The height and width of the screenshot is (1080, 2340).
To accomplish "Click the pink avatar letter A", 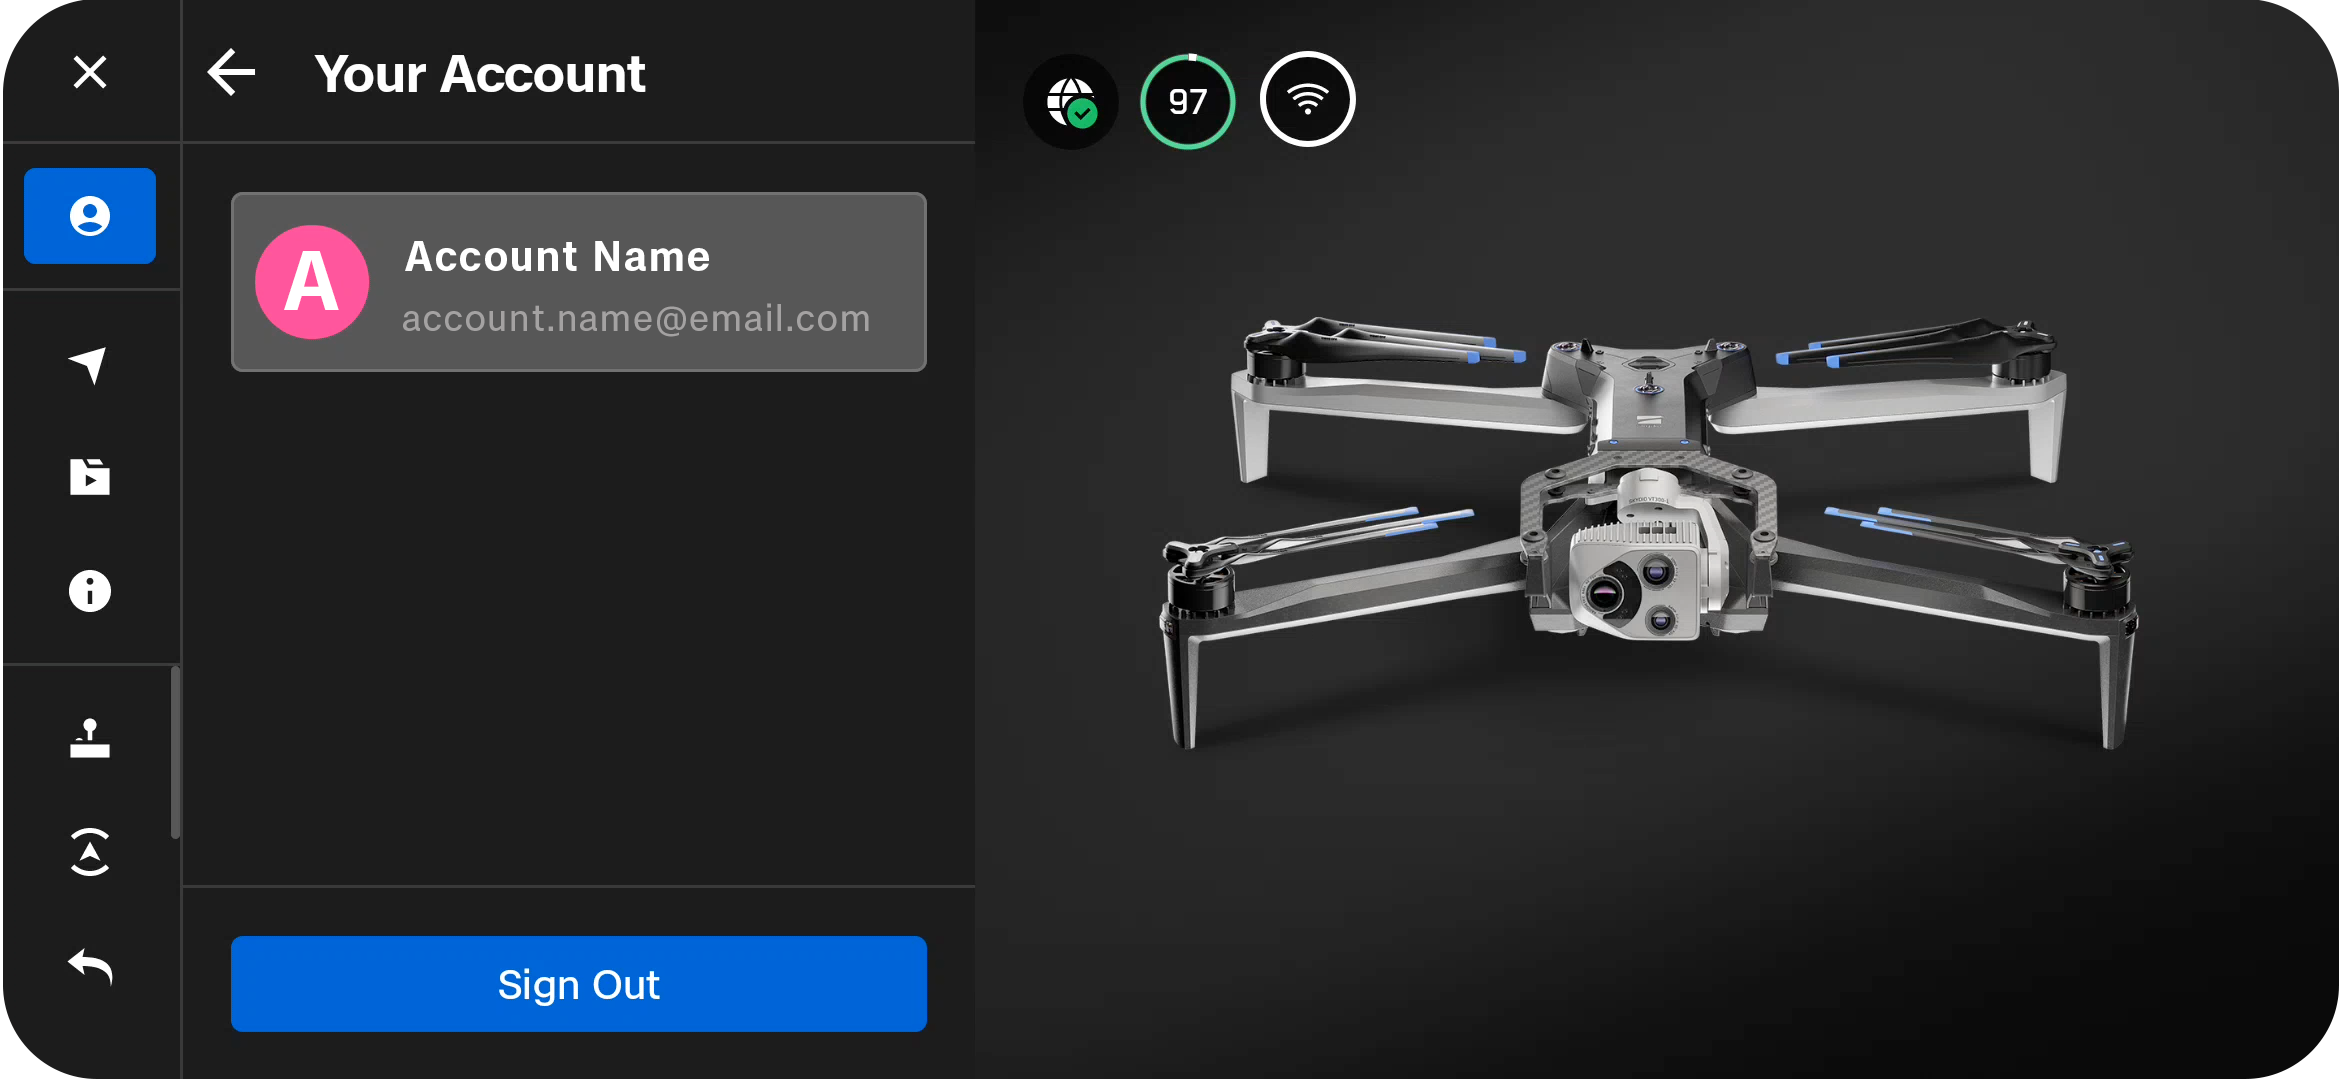I will (312, 282).
